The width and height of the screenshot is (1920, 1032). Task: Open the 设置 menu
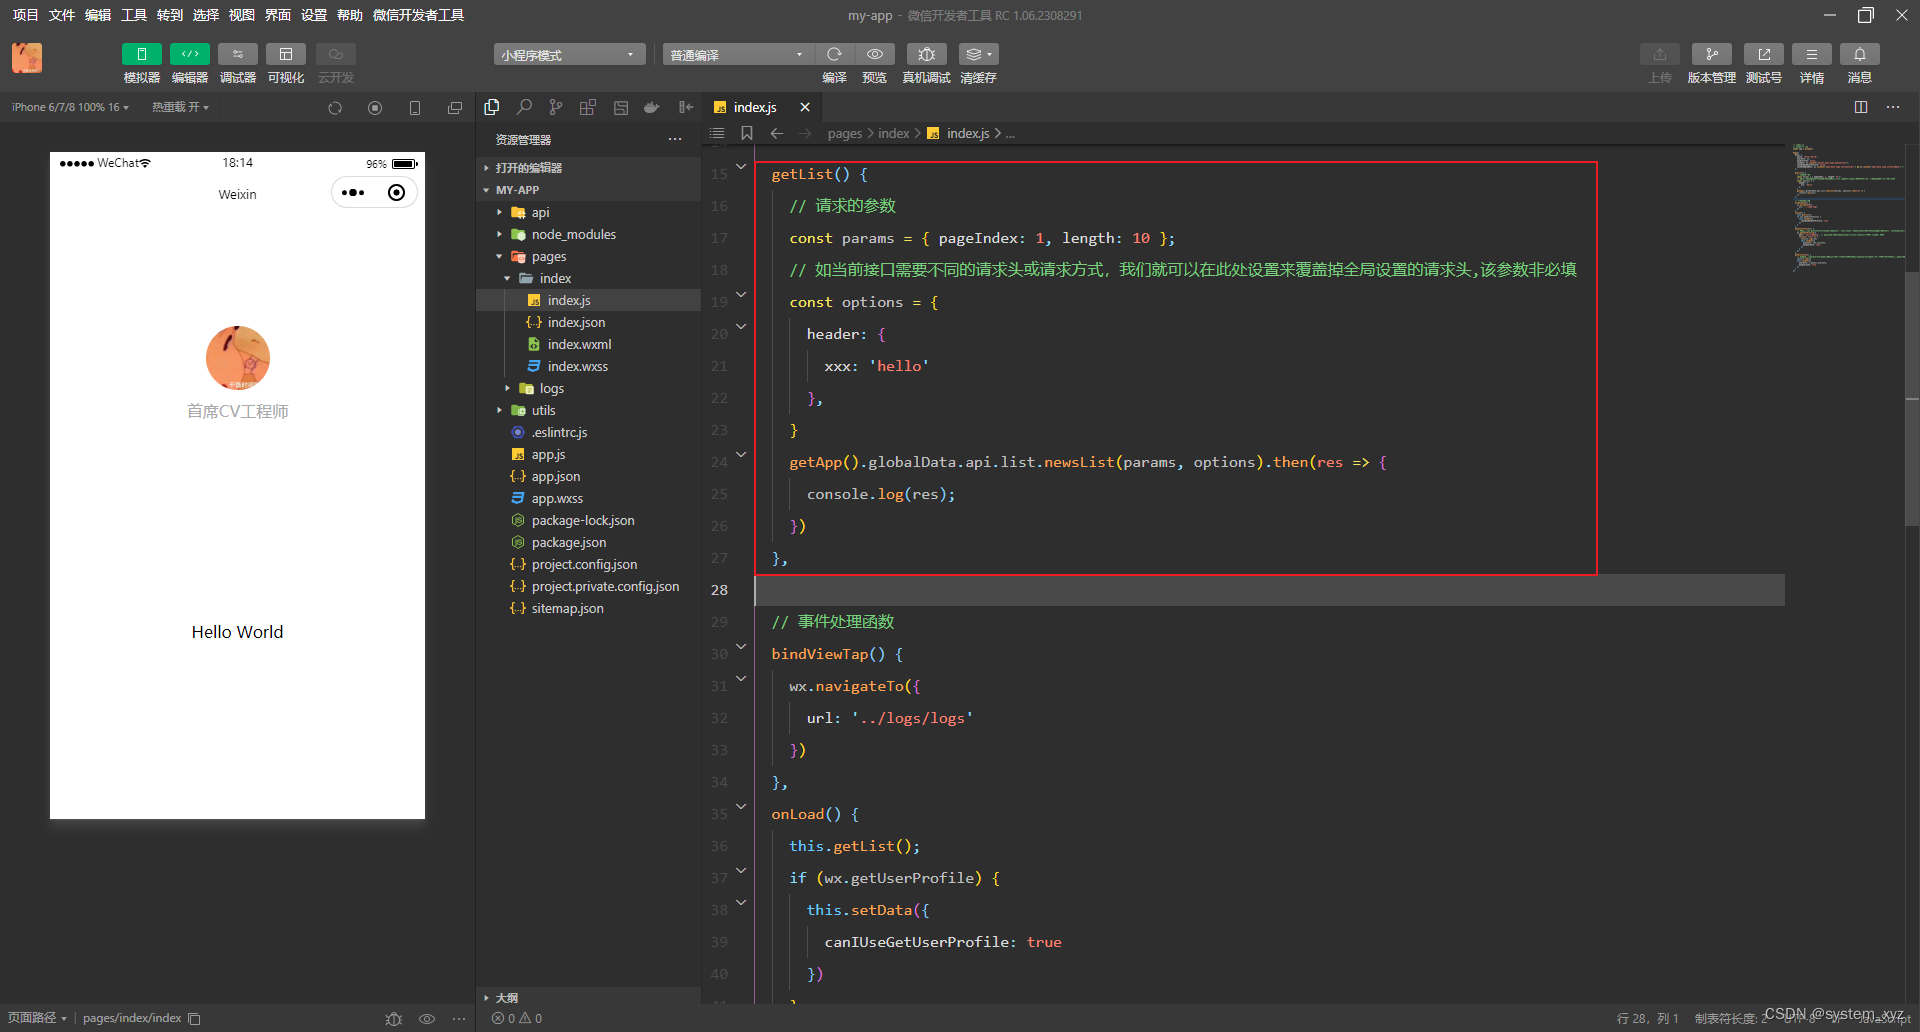(x=313, y=15)
